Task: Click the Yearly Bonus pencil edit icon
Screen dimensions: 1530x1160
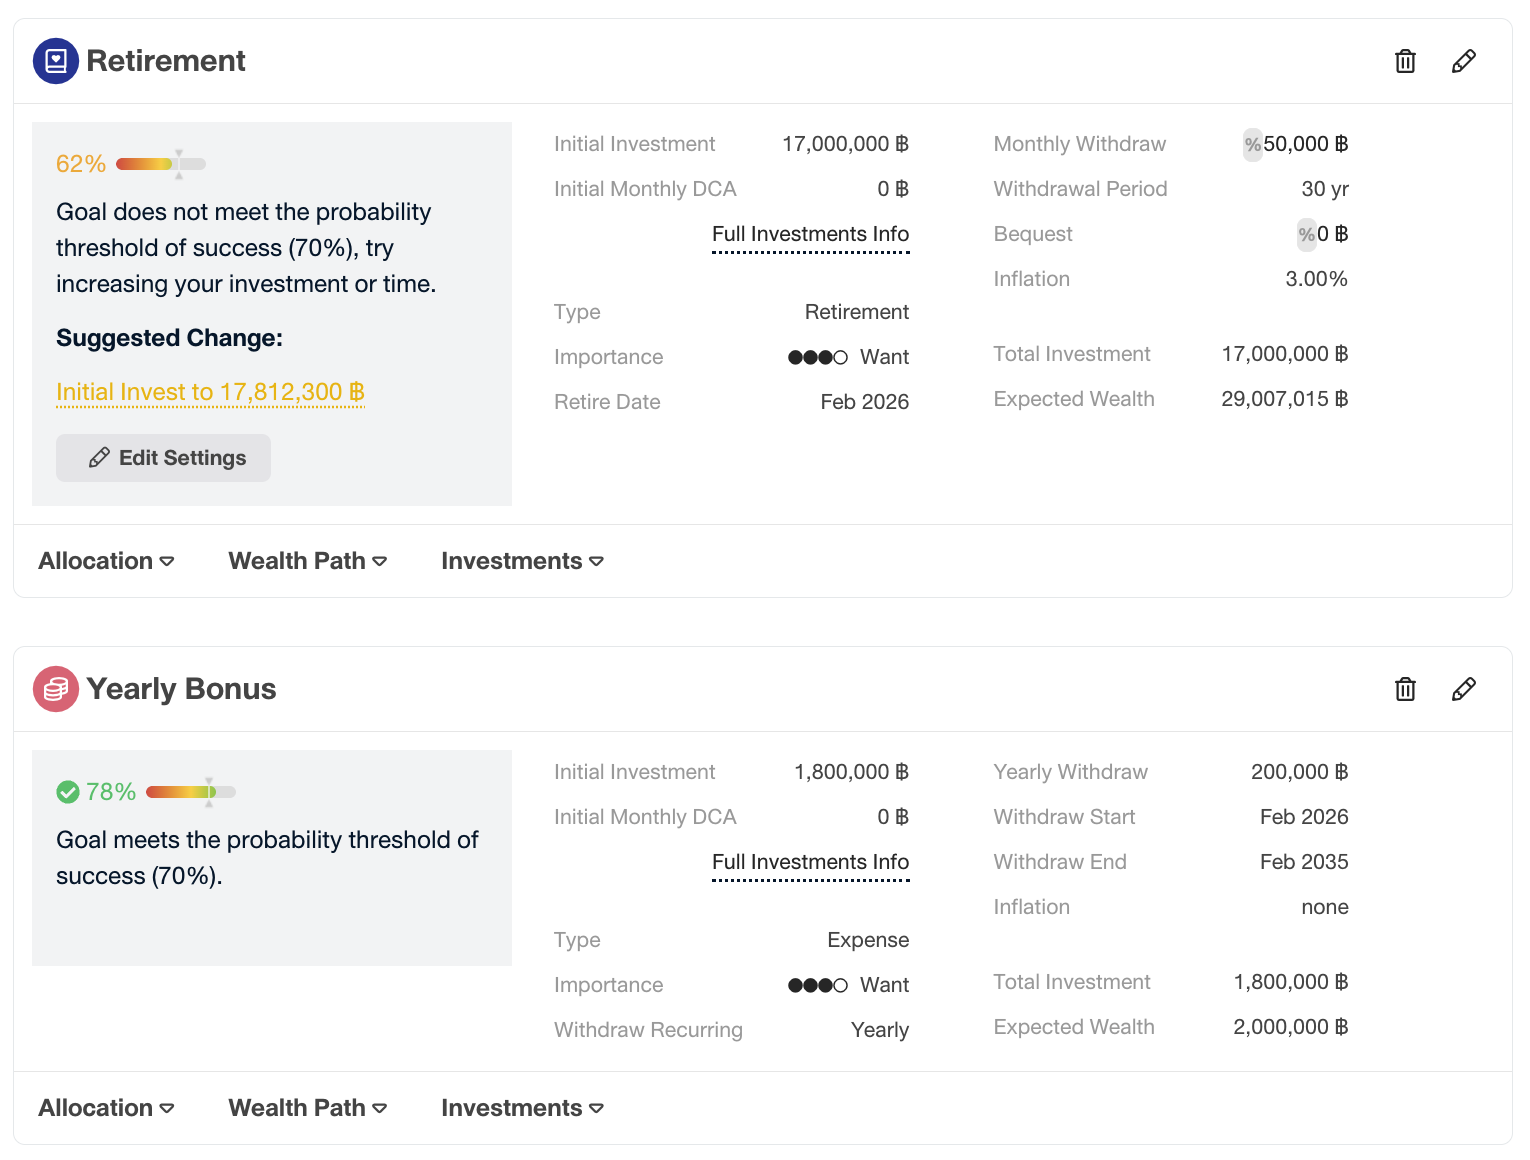Action: coord(1463,689)
